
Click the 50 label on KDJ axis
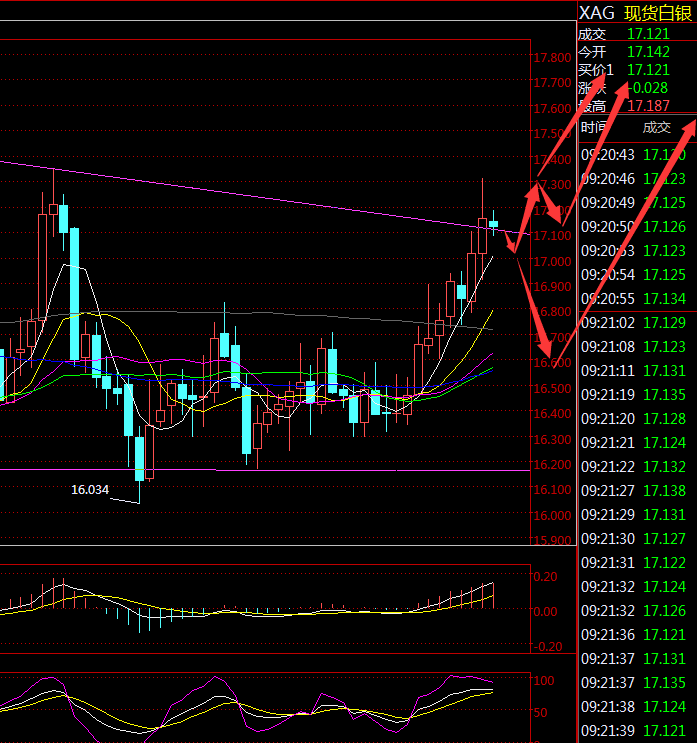(541, 713)
